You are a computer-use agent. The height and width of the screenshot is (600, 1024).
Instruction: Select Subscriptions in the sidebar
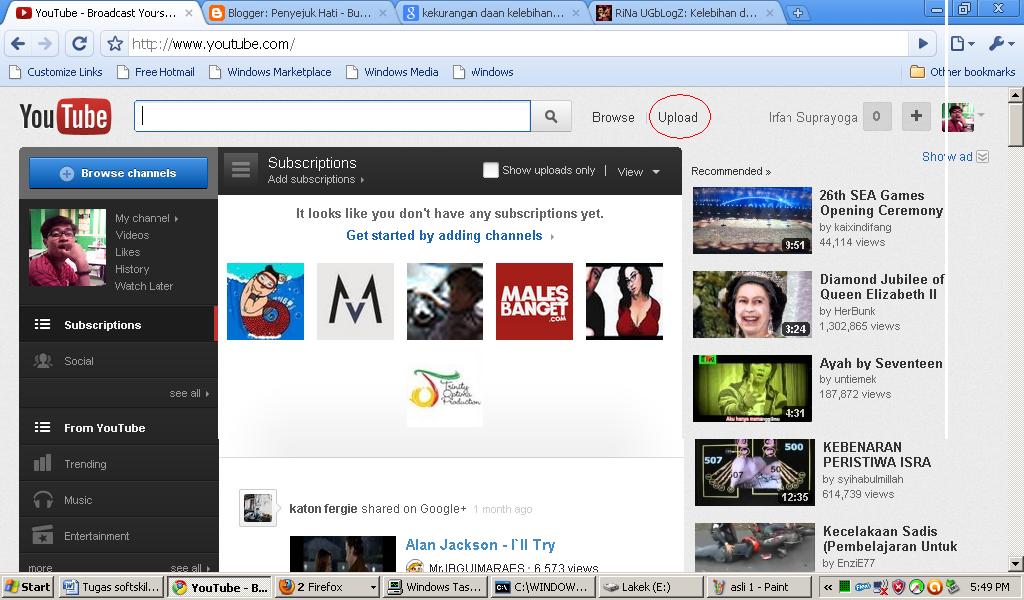(103, 324)
